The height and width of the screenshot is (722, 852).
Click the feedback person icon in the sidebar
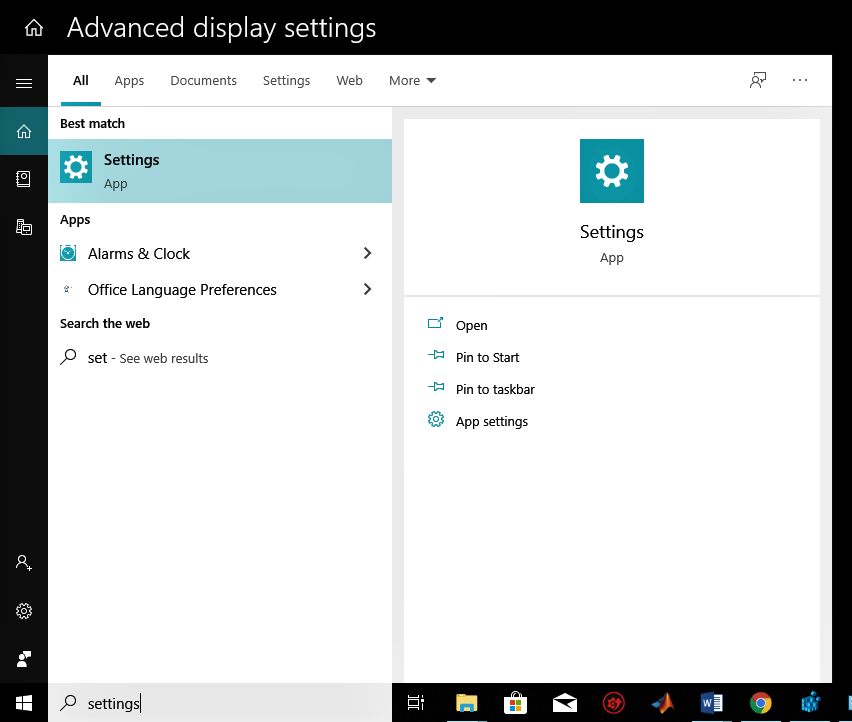24,659
